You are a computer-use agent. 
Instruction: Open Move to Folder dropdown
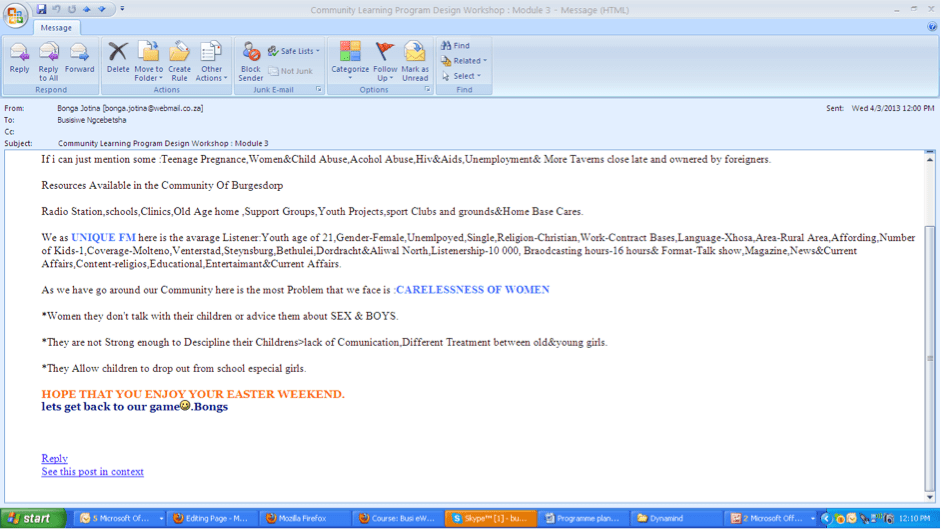click(x=148, y=61)
